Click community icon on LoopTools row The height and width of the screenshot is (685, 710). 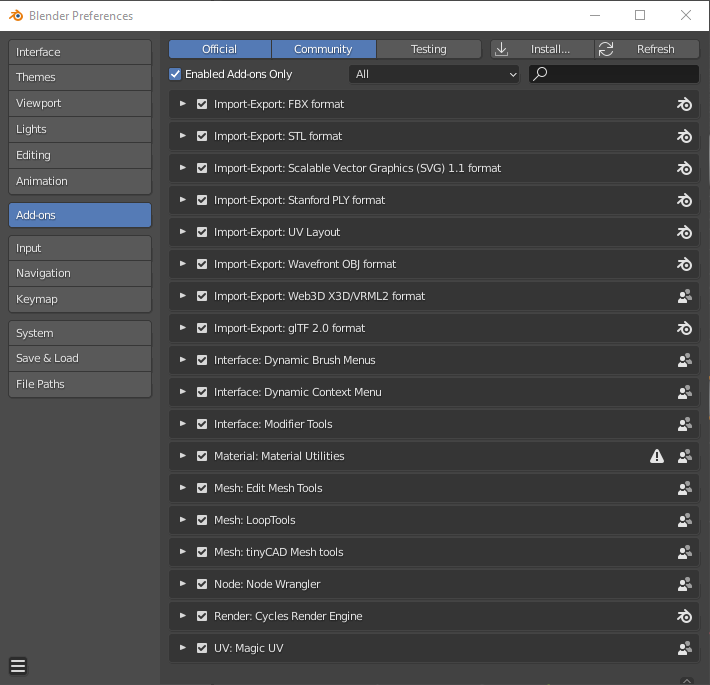click(x=684, y=520)
